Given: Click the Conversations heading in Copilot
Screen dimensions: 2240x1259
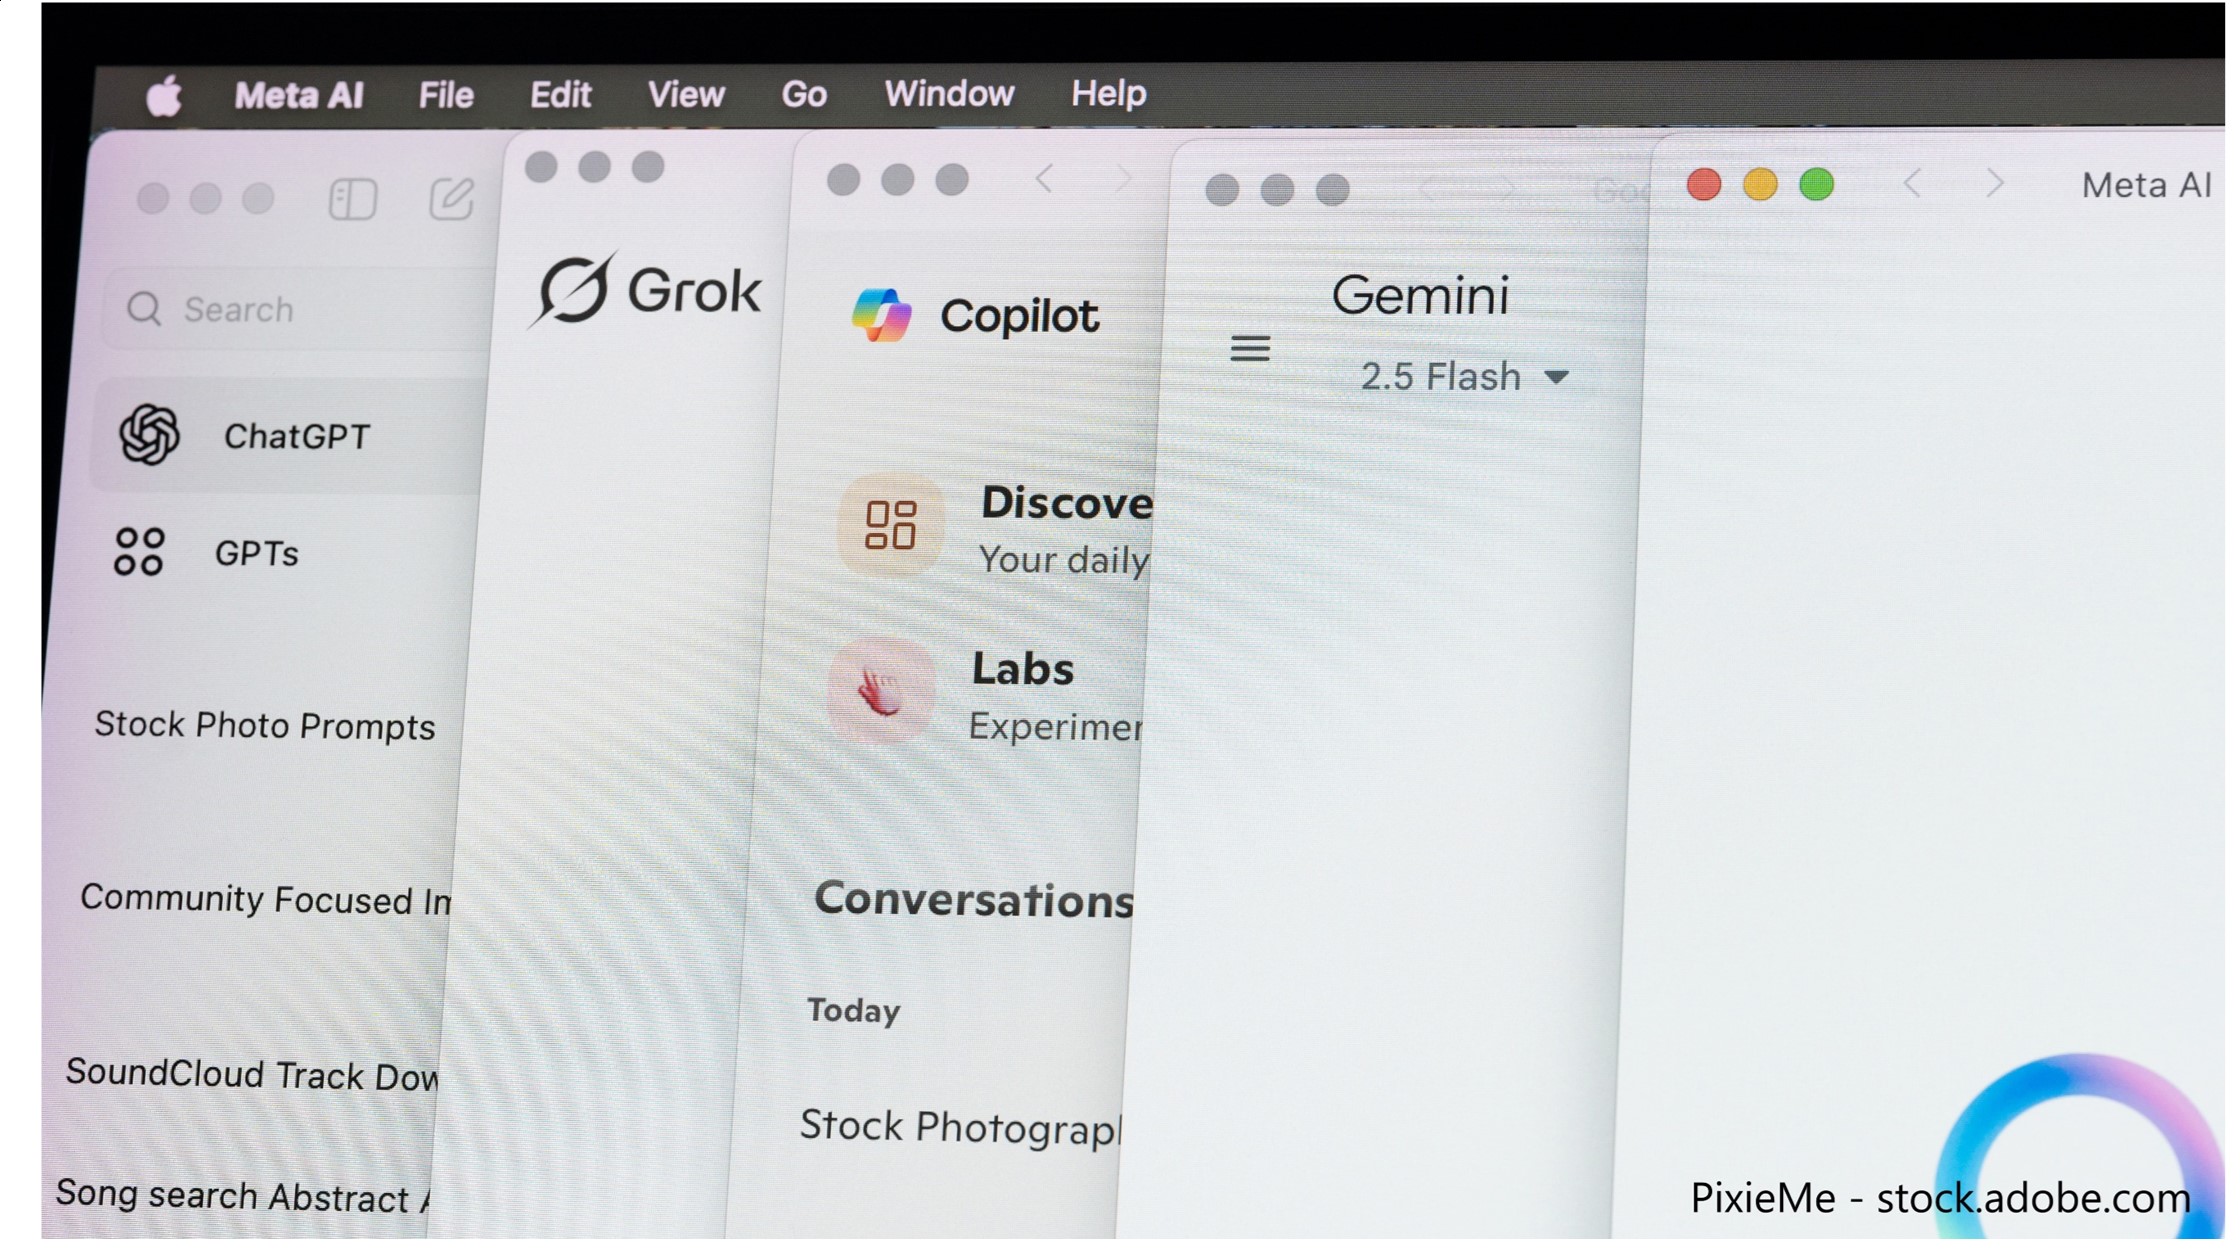Looking at the screenshot, I should coord(974,900).
